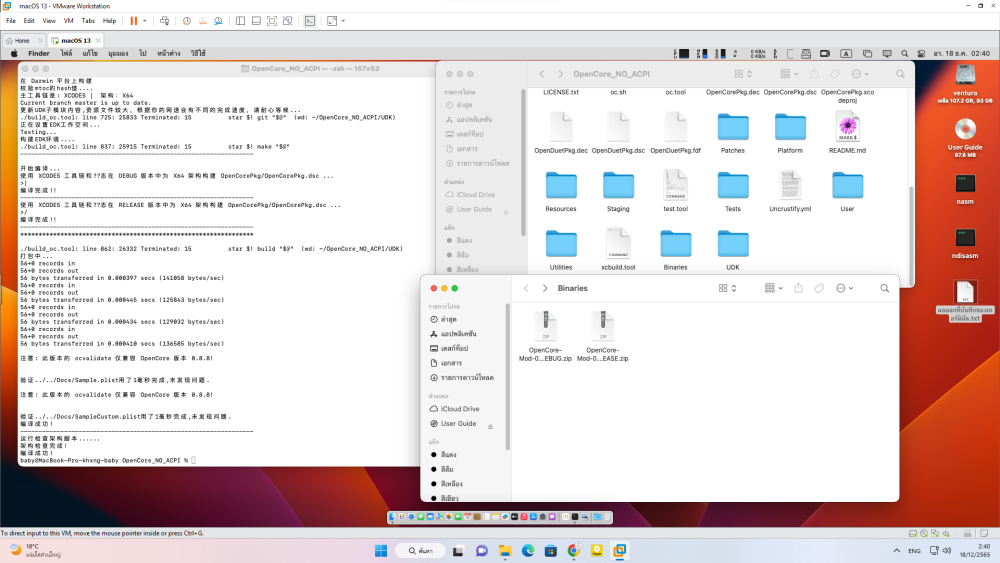
Task: Open Patches folder in OpenCore_NO_ACPI window
Action: (733, 133)
